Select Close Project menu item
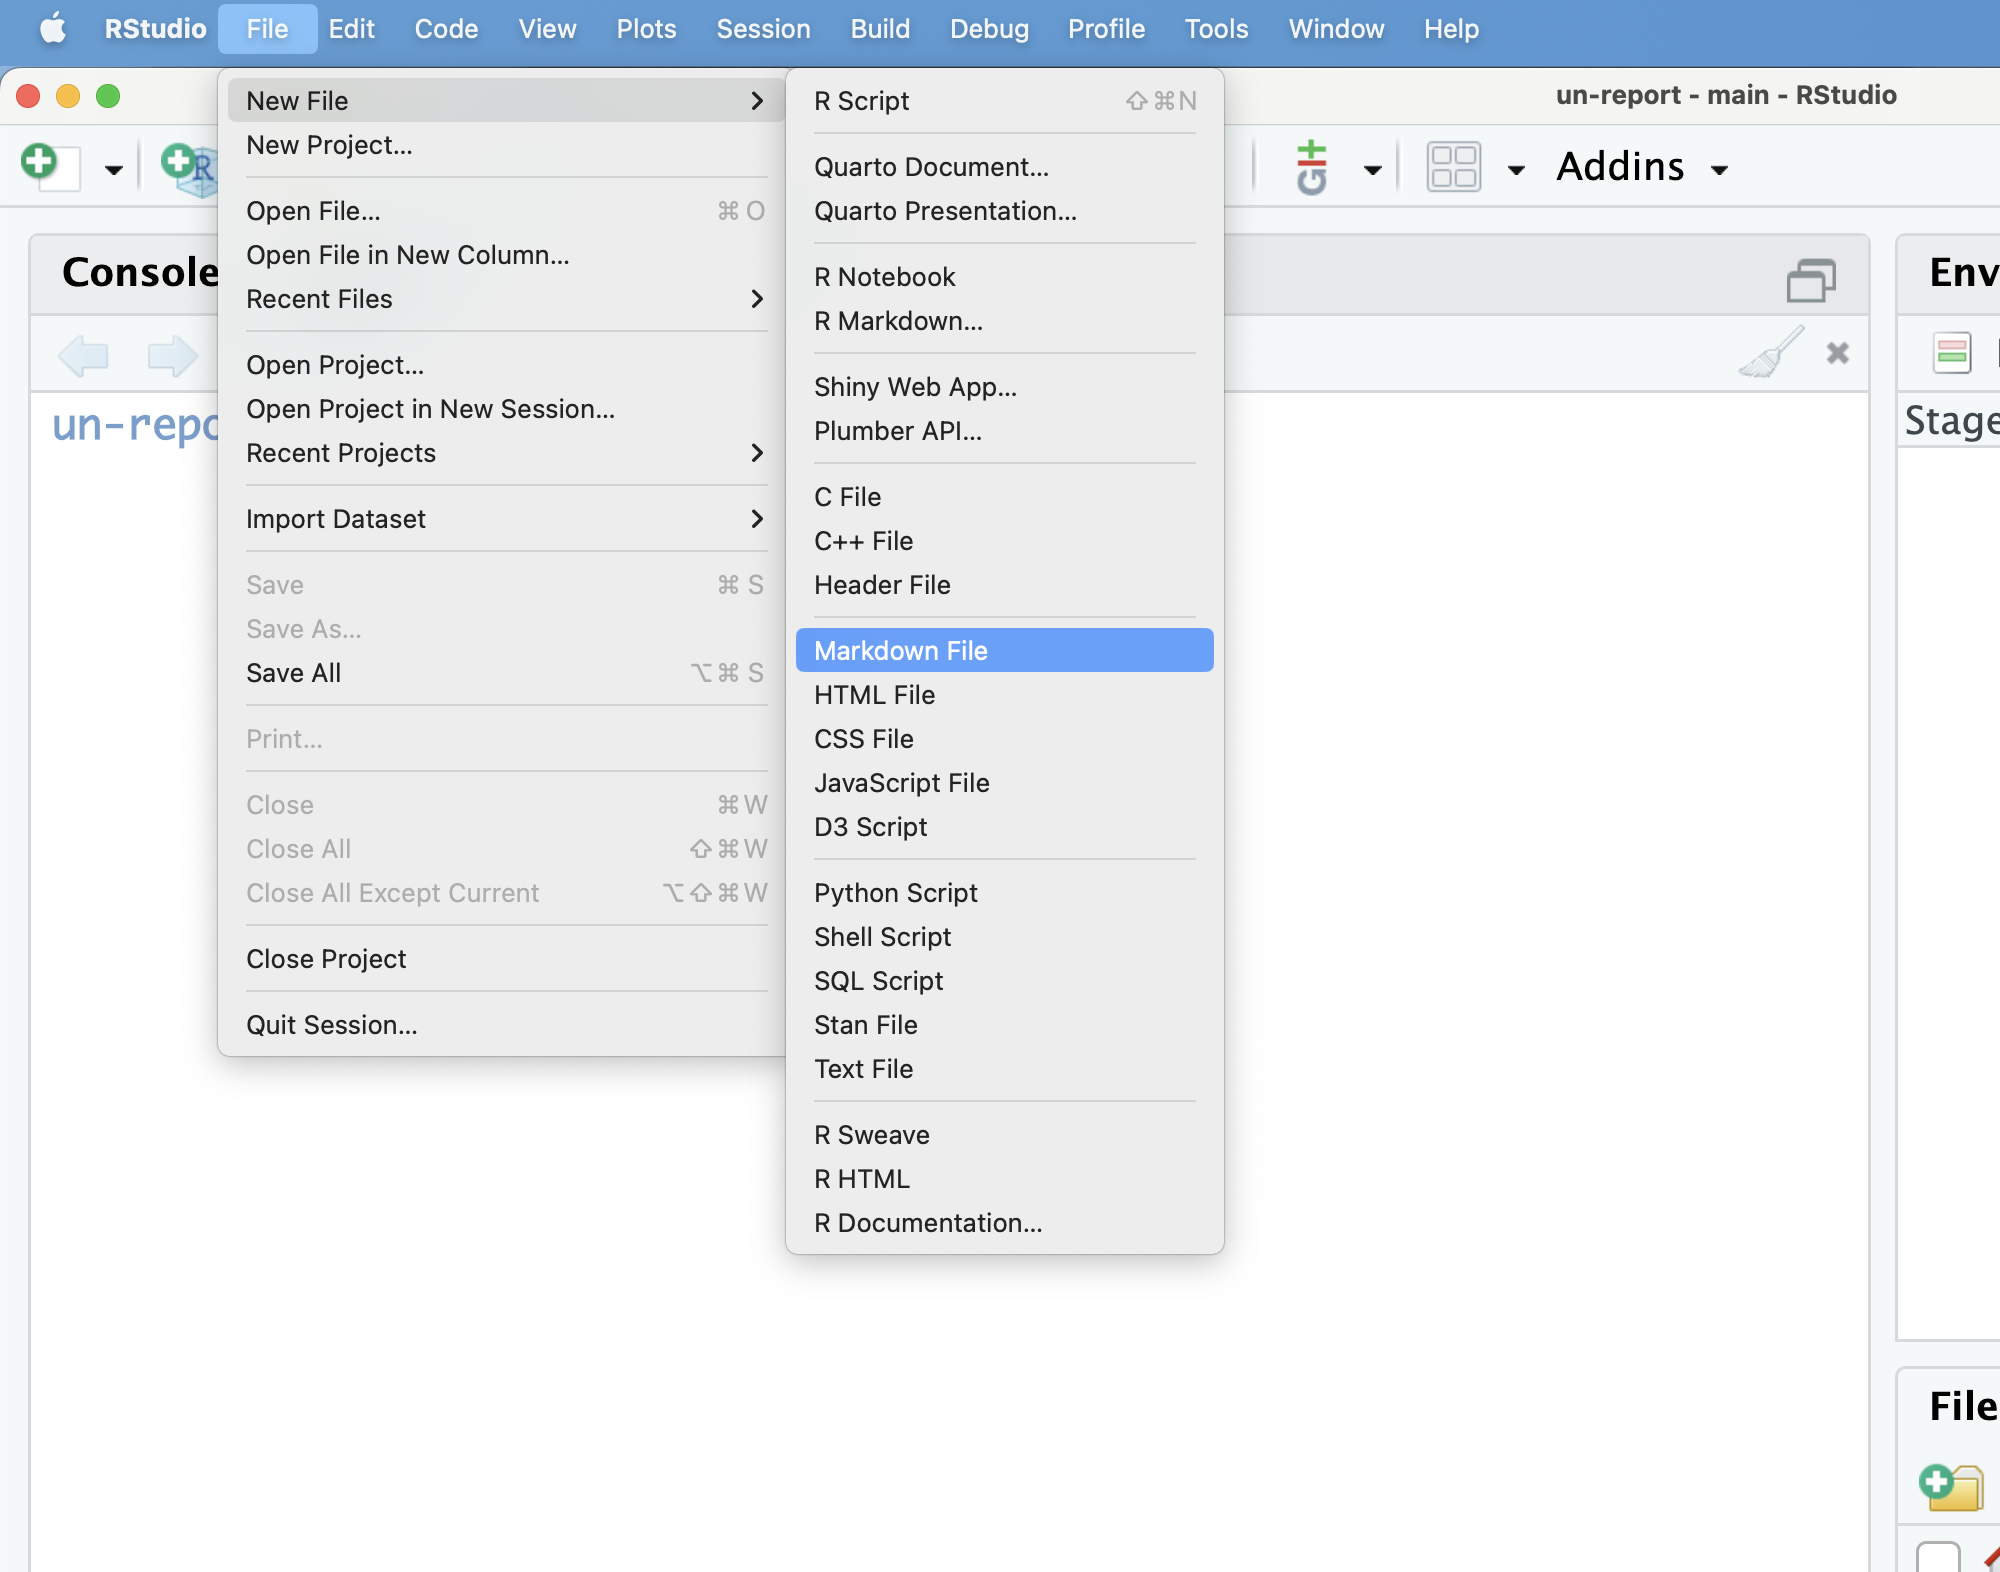This screenshot has width=2000, height=1572. [506, 959]
